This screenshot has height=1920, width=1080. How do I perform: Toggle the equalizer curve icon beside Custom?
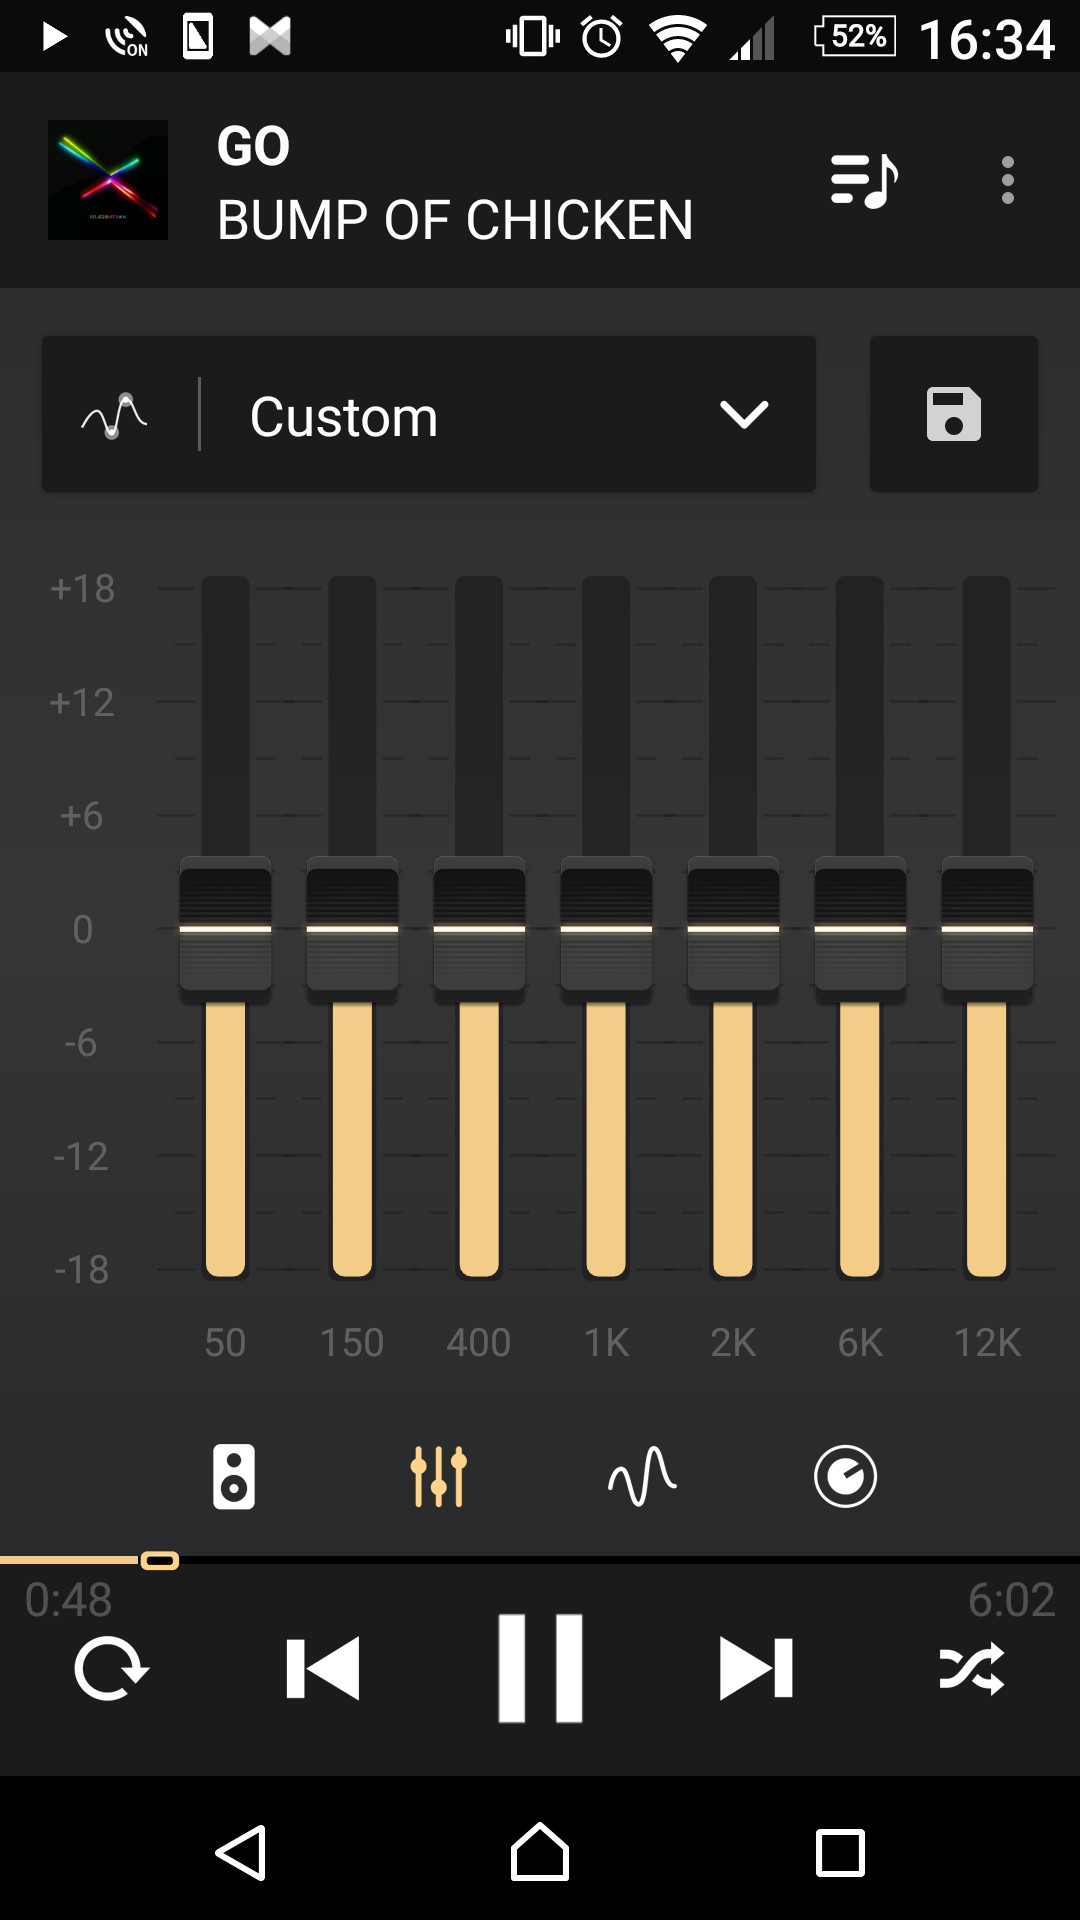[x=115, y=415]
